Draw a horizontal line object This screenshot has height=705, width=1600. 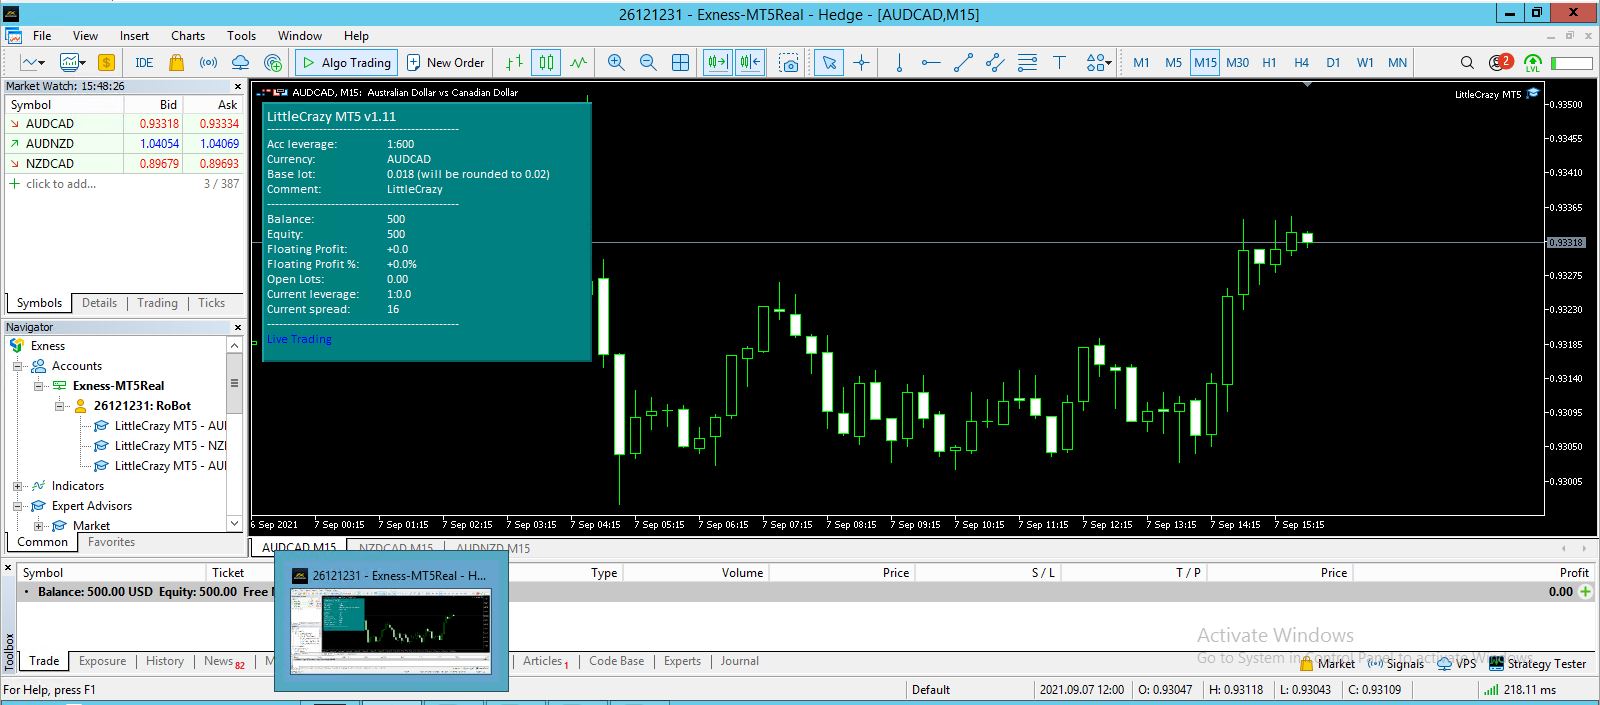point(931,62)
